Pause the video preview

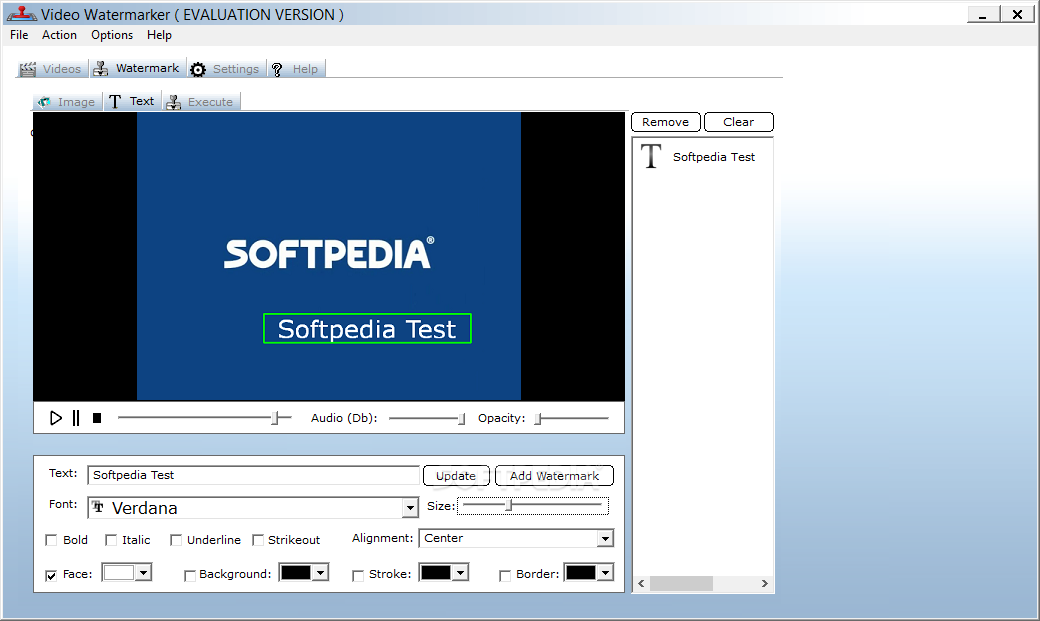point(76,418)
